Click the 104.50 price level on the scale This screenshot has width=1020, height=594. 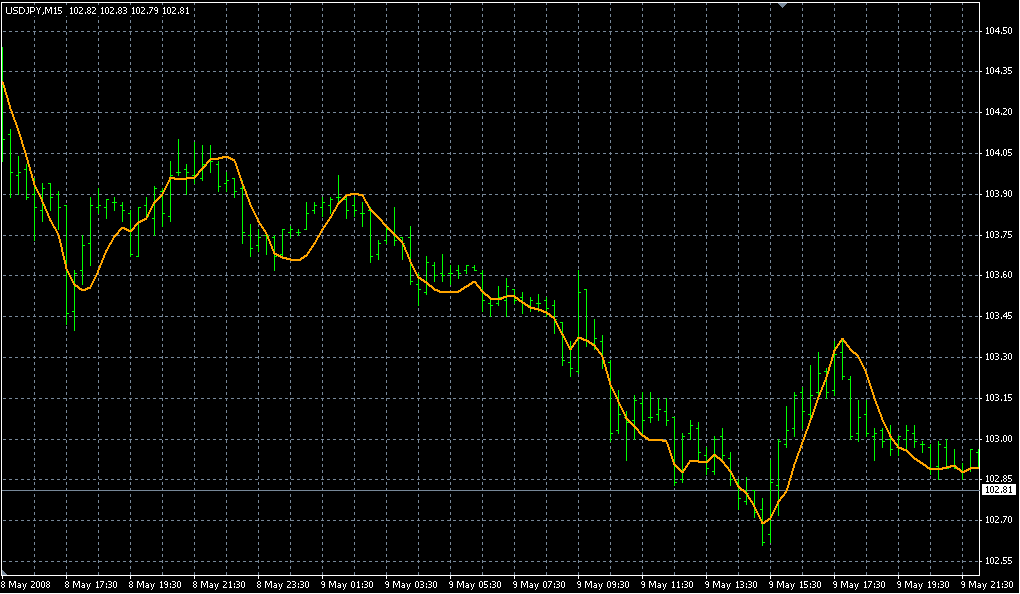click(x=998, y=30)
